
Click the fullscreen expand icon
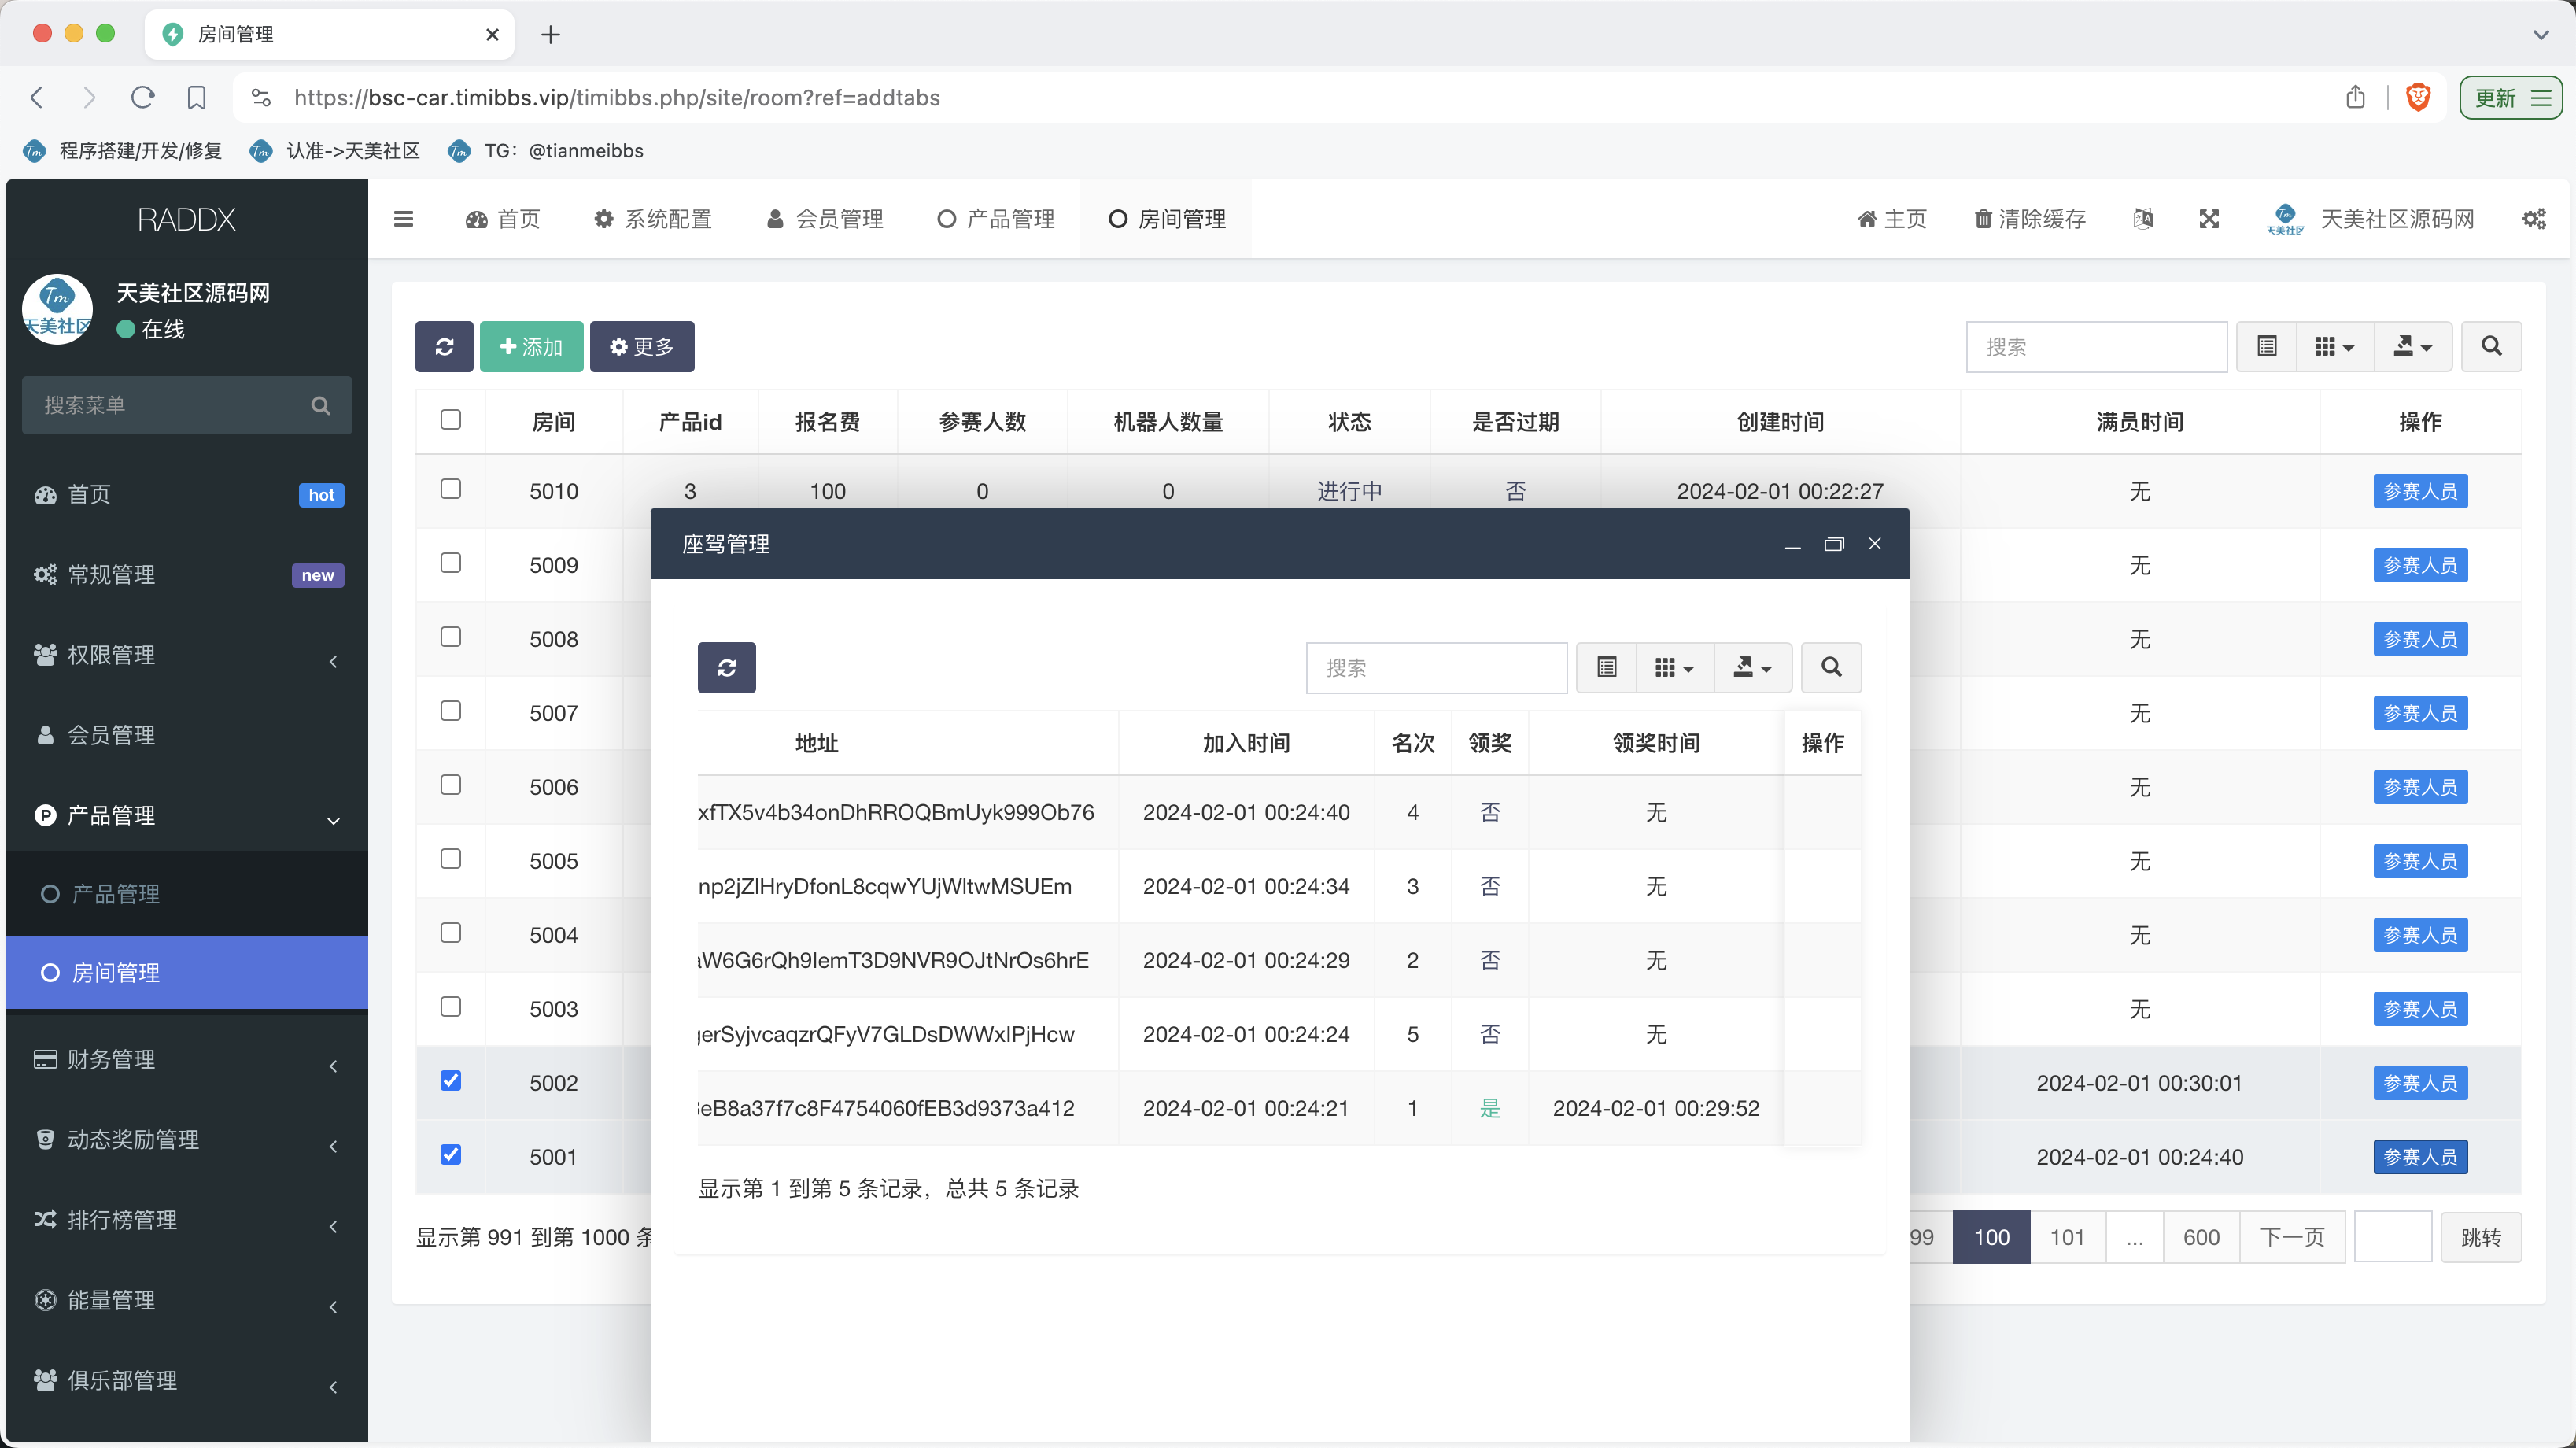coord(2209,219)
